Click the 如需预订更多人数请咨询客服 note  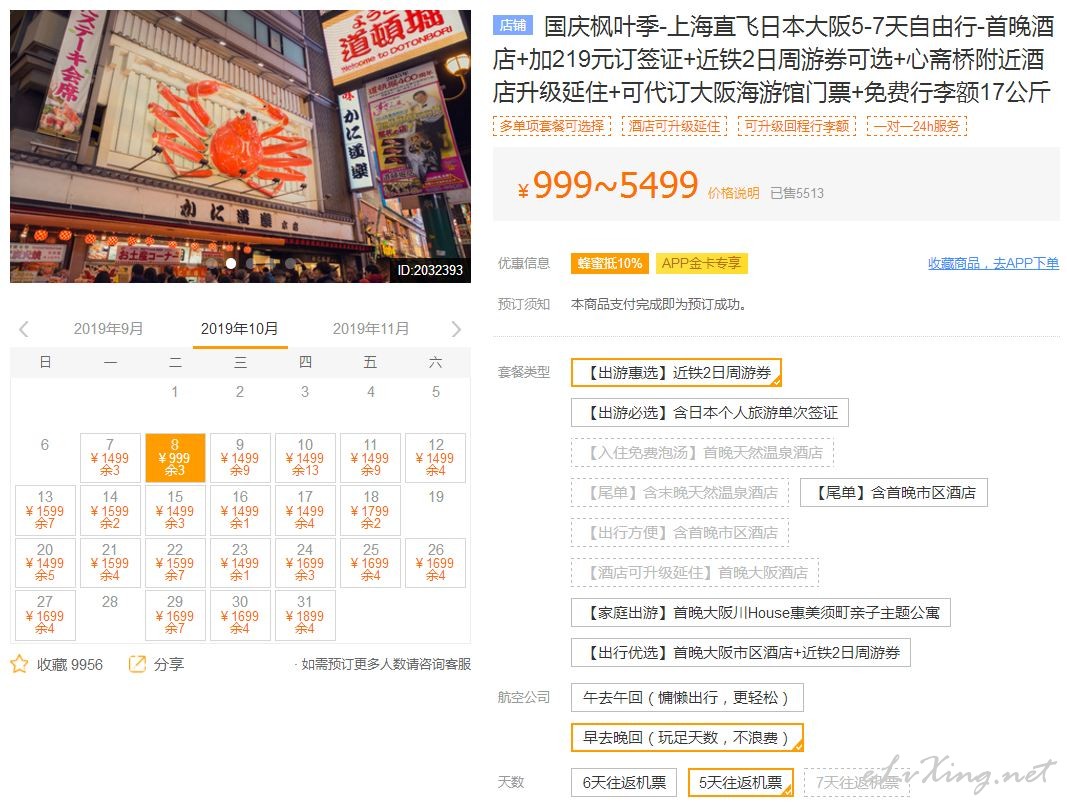[x=386, y=664]
